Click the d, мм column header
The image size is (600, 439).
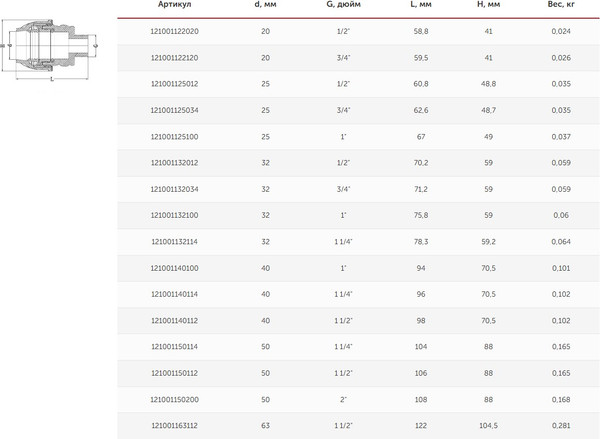click(267, 6)
